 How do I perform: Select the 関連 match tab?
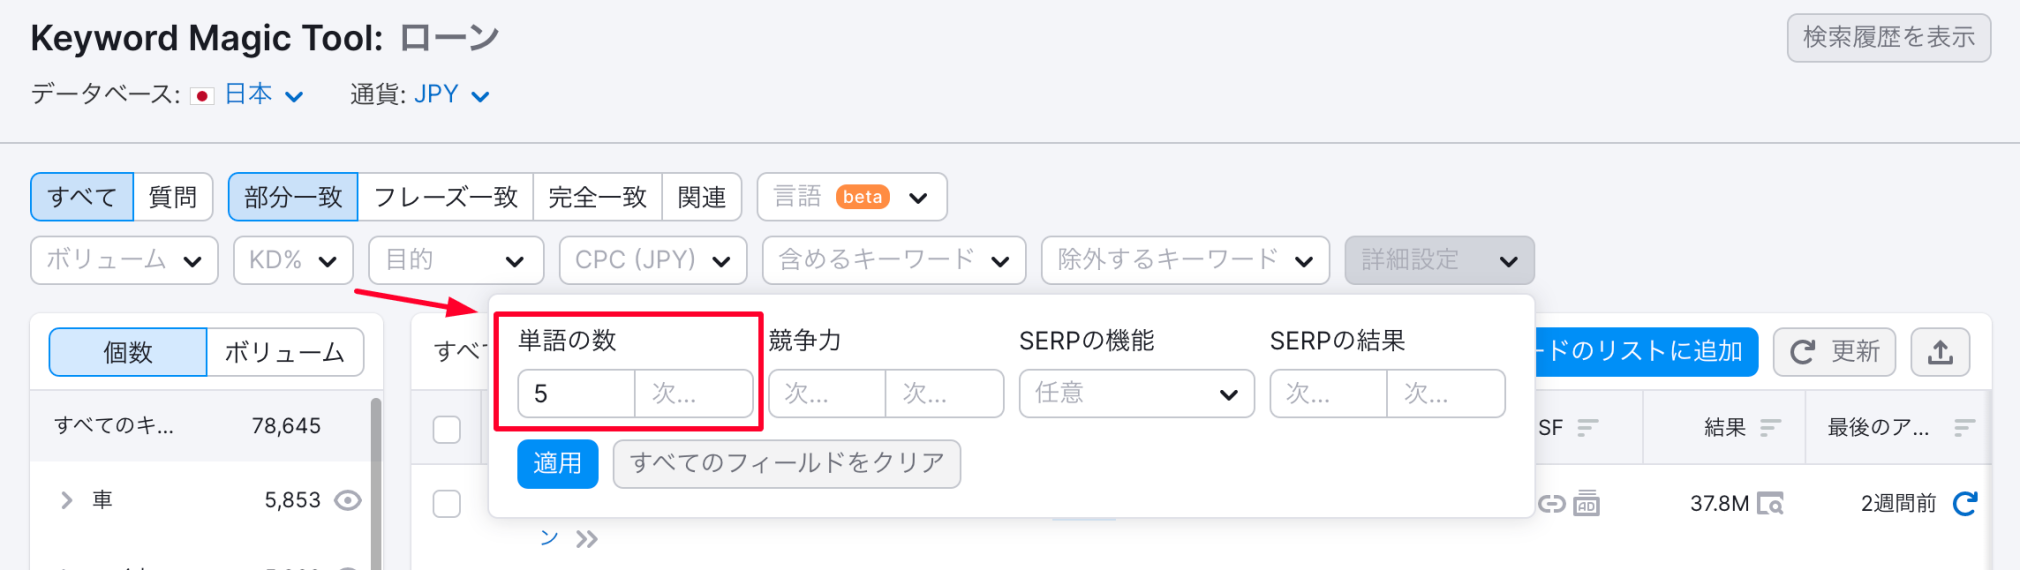(x=702, y=197)
